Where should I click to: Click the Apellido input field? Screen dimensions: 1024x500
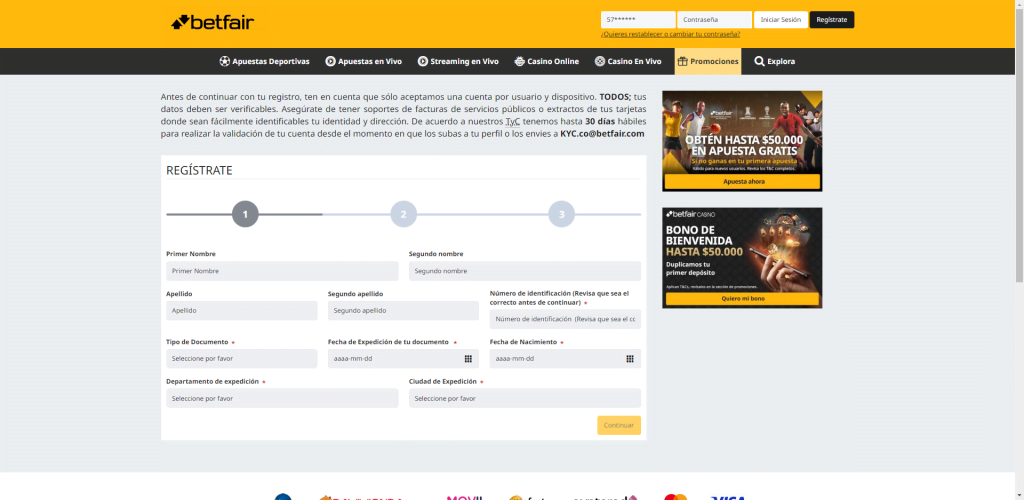[242, 311]
